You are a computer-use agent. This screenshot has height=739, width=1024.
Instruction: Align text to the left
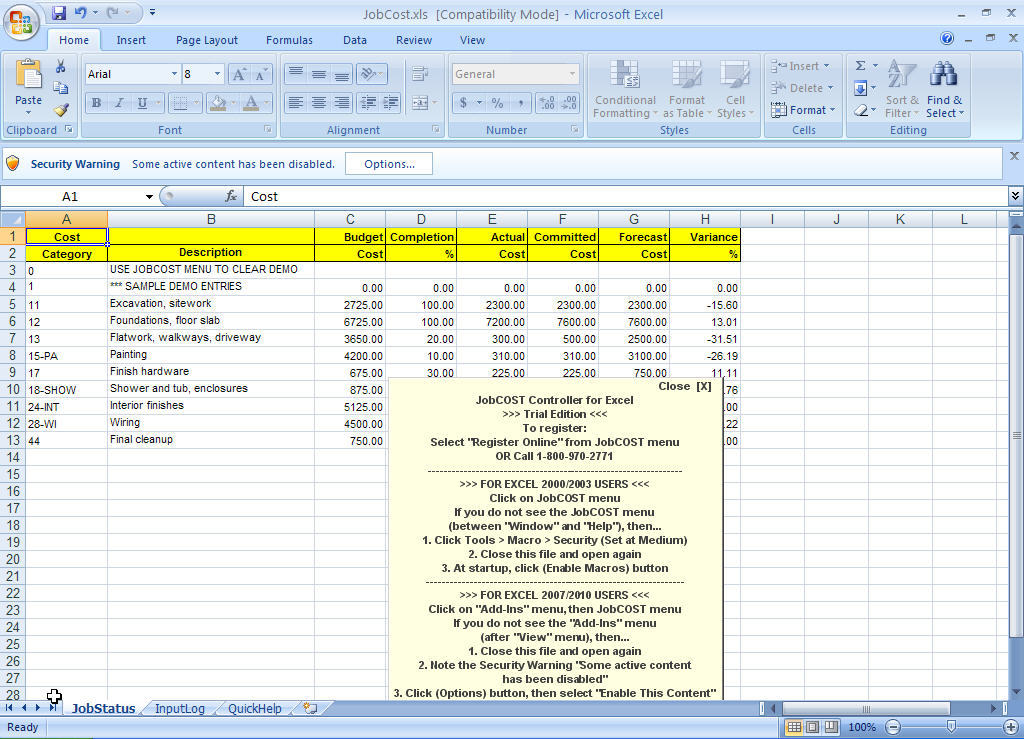click(x=296, y=103)
